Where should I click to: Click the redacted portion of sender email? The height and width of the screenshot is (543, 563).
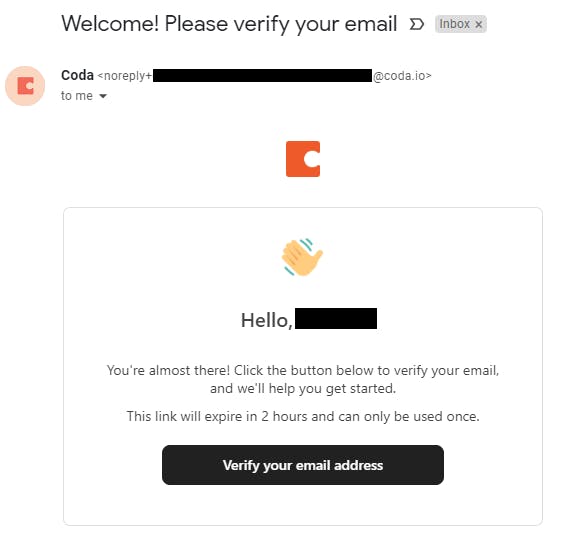coord(262,75)
